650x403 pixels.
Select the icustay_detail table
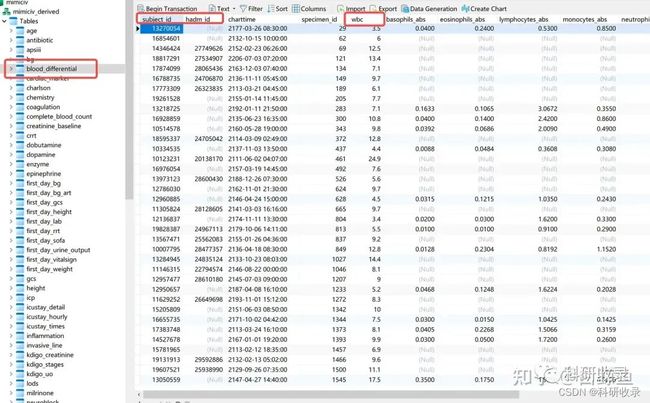click(46, 307)
